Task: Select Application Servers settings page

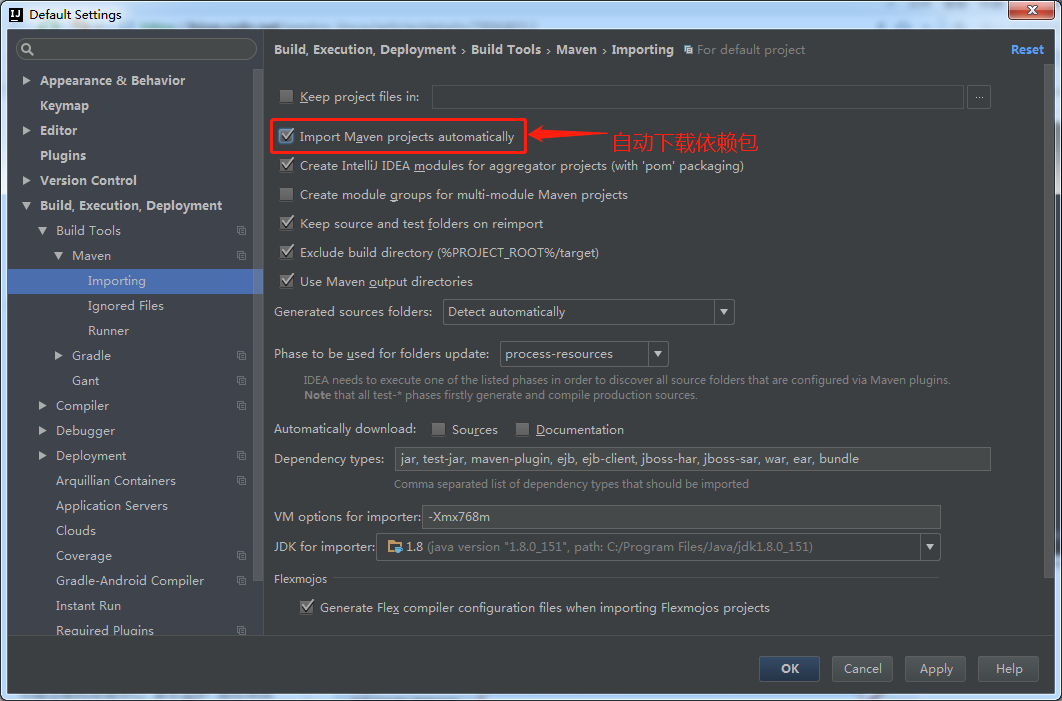Action: click(x=112, y=506)
